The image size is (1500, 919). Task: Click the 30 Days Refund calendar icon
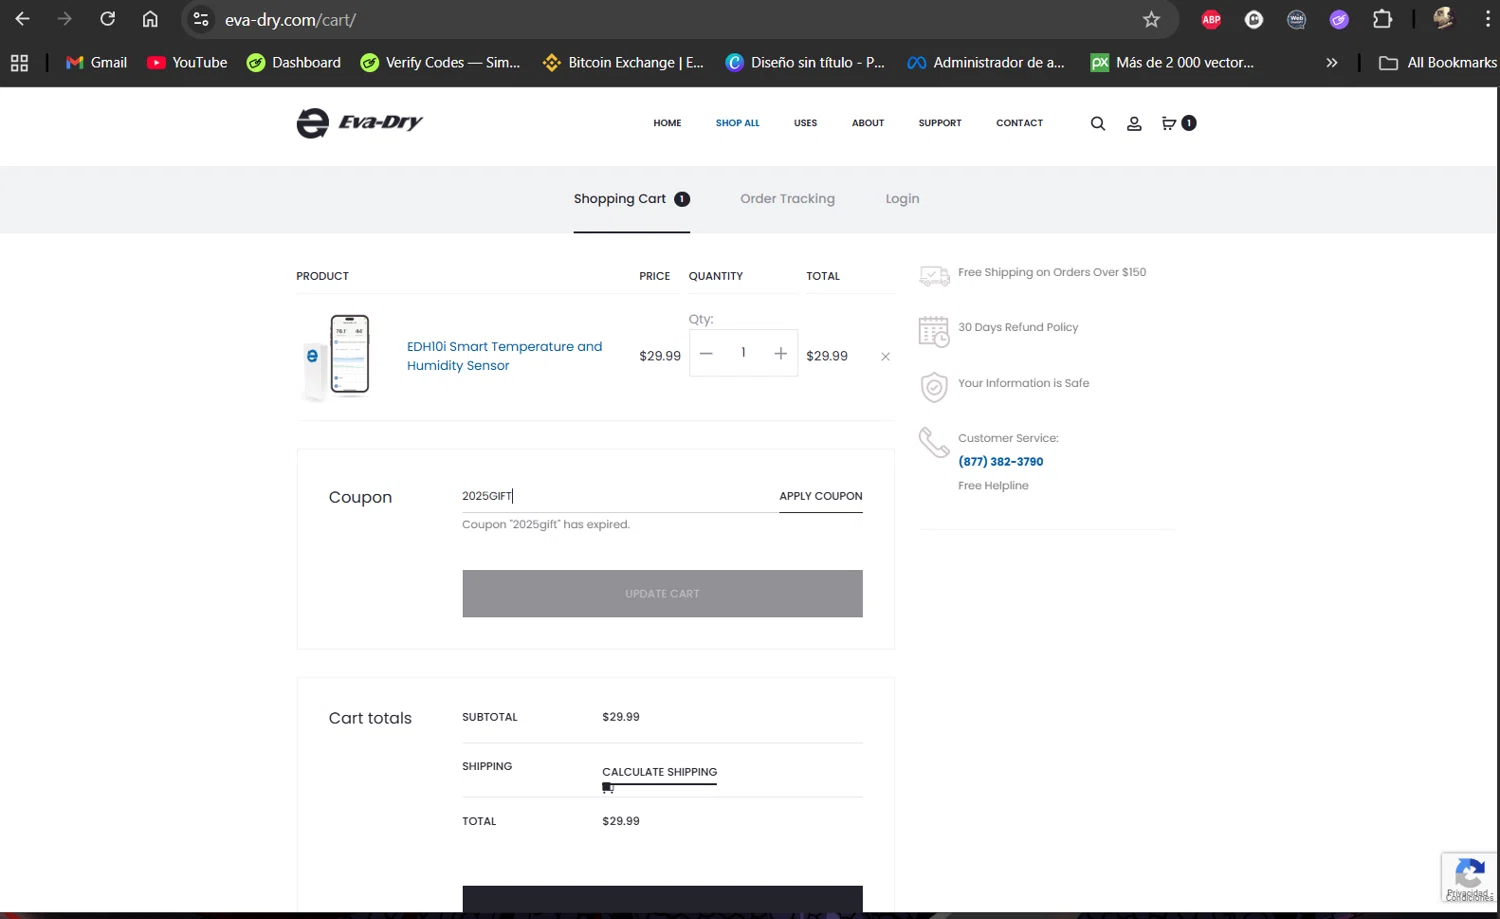pyautogui.click(x=934, y=331)
